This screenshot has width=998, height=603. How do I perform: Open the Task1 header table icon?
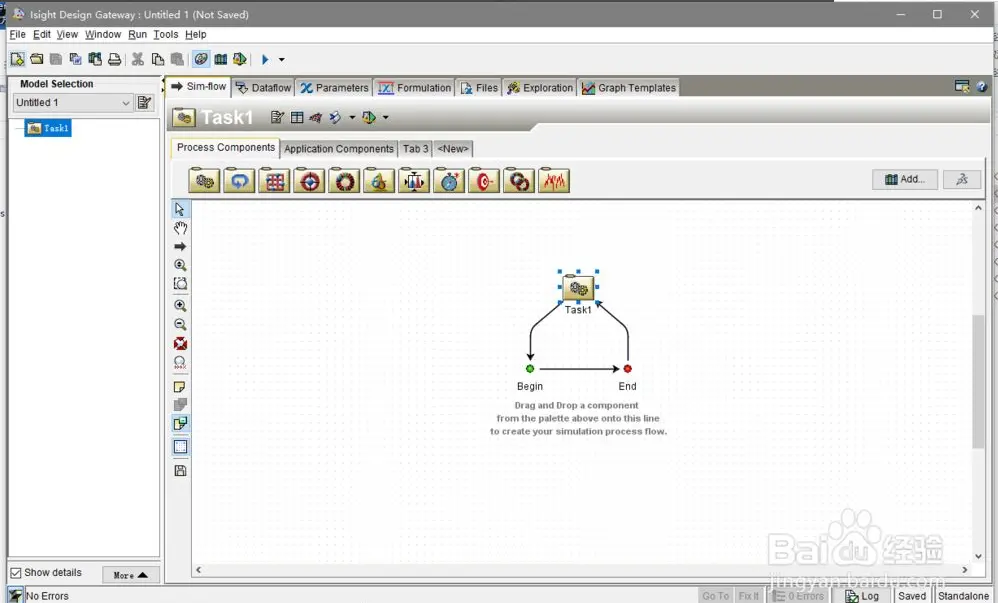coord(297,117)
